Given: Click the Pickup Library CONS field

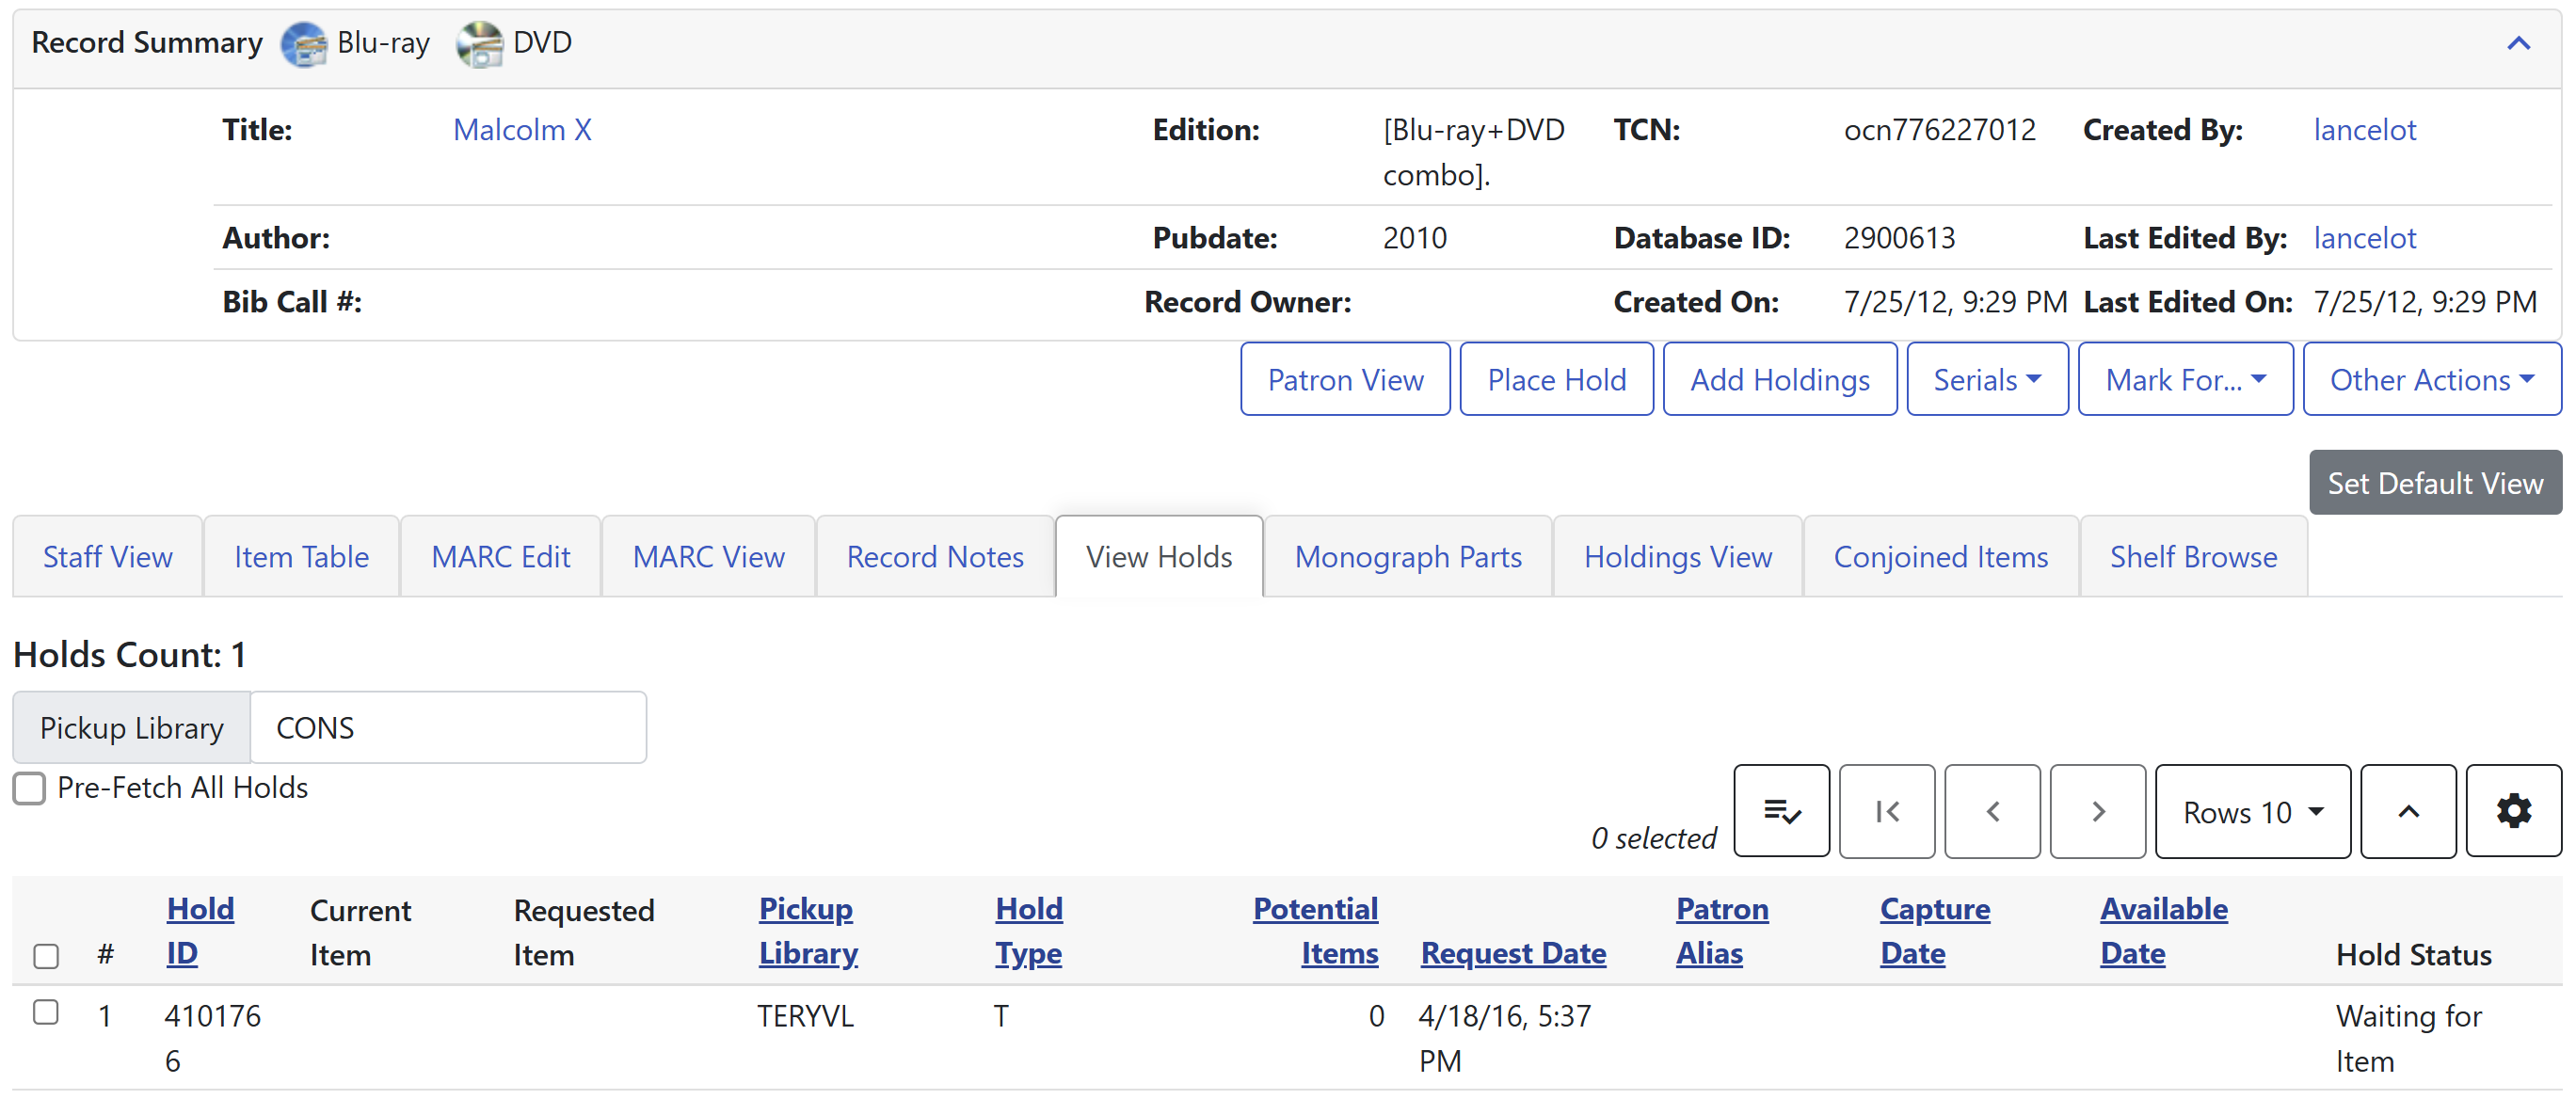Looking at the screenshot, I should coord(447,727).
